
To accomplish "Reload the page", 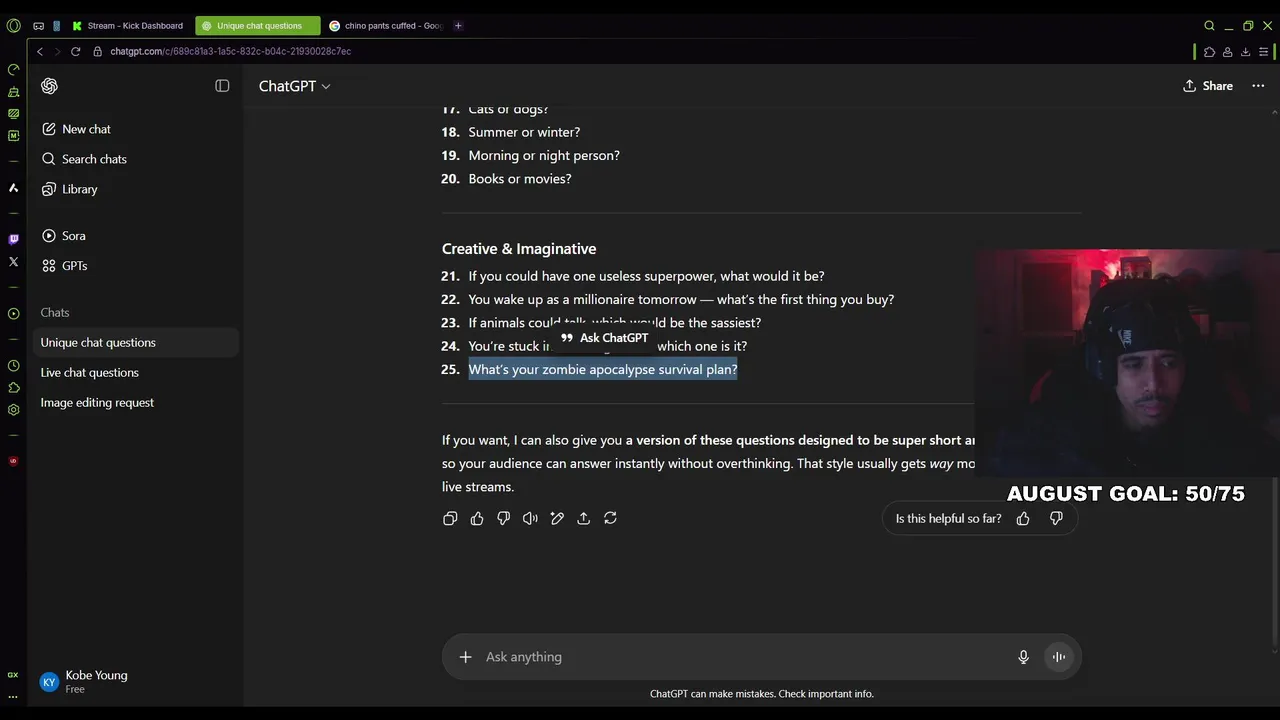I will coord(75,51).
